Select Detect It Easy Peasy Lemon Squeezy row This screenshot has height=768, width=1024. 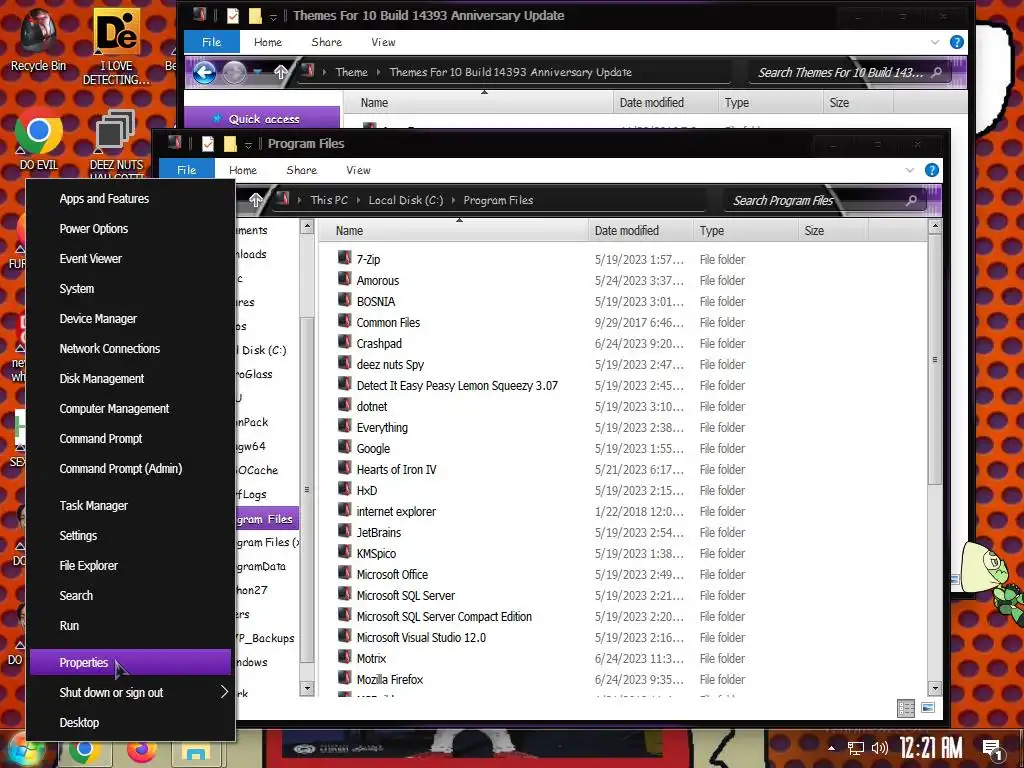(x=457, y=385)
